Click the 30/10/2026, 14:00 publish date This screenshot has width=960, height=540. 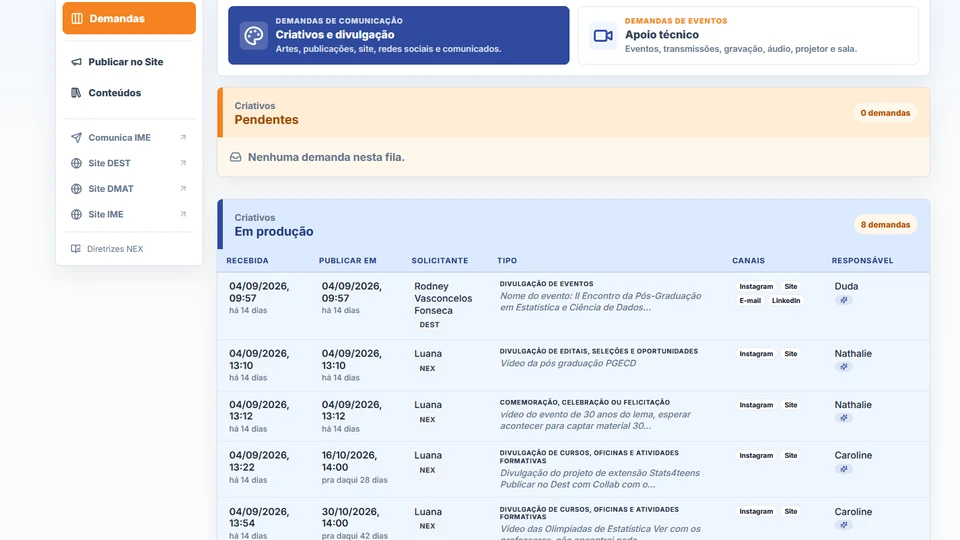(350, 518)
